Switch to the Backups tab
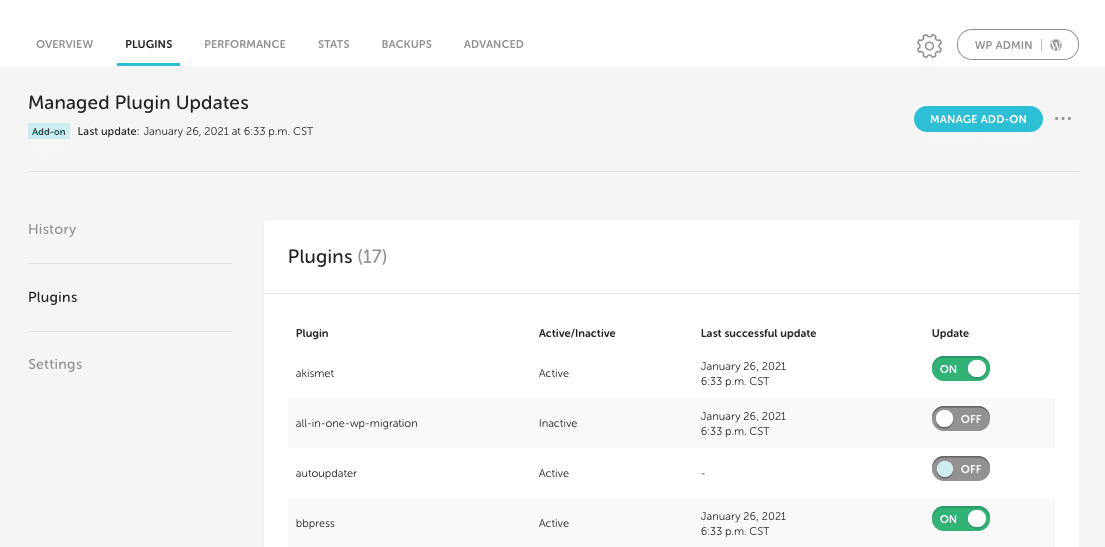 [x=406, y=44]
